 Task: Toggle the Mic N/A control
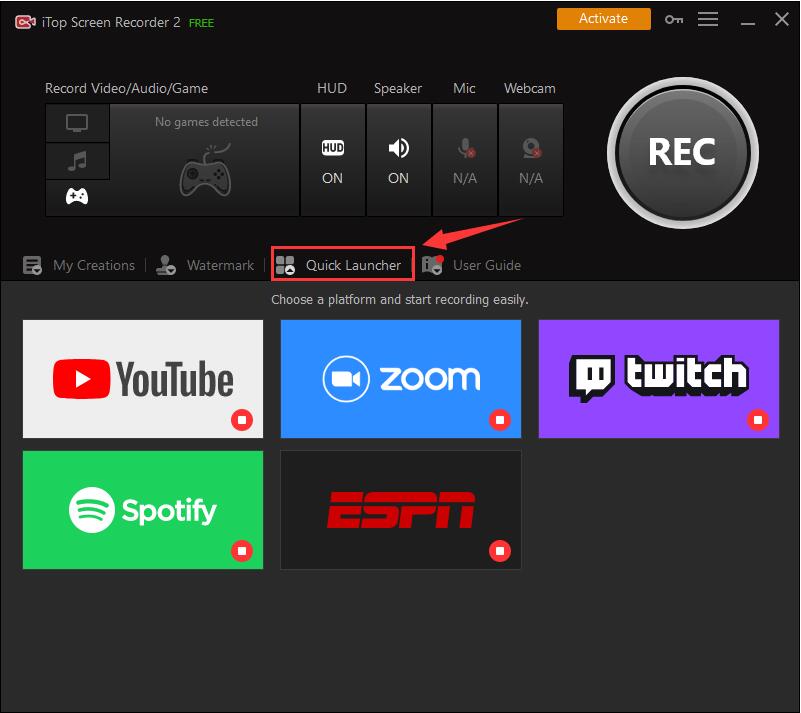[x=465, y=160]
